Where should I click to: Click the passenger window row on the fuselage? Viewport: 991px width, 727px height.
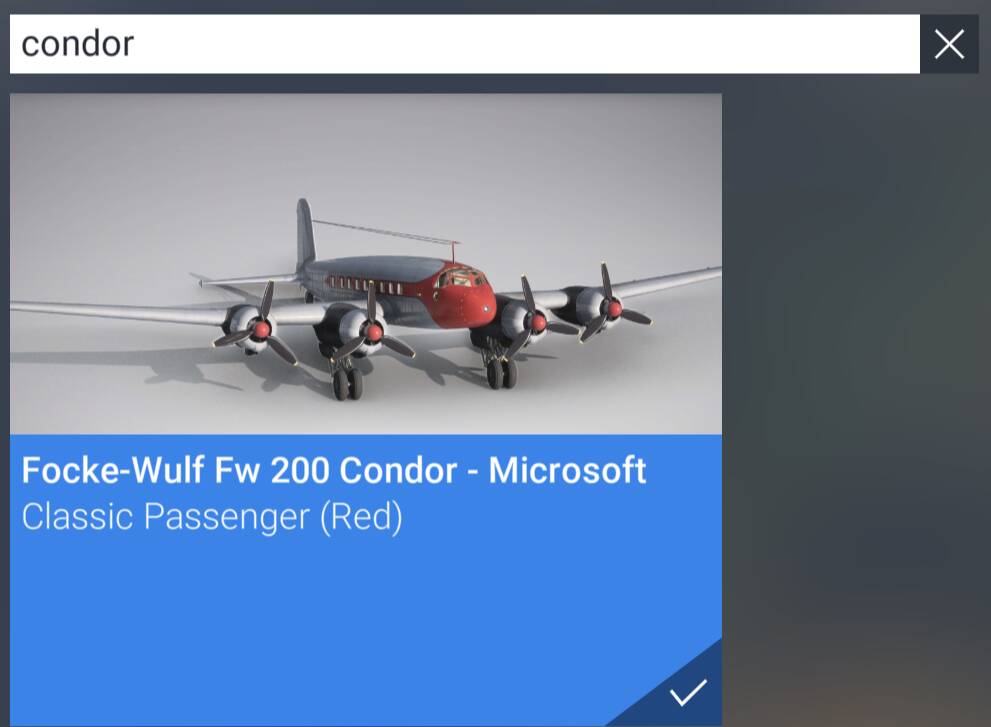363,284
